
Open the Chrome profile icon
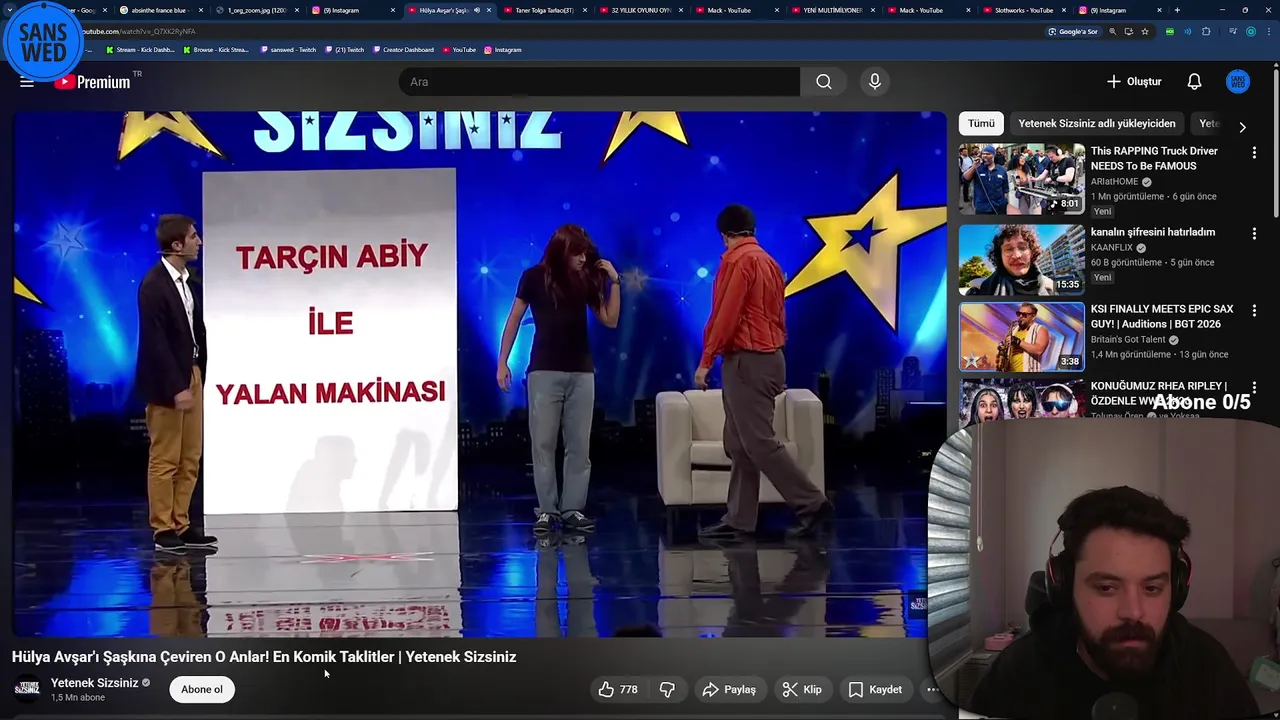(1251, 31)
